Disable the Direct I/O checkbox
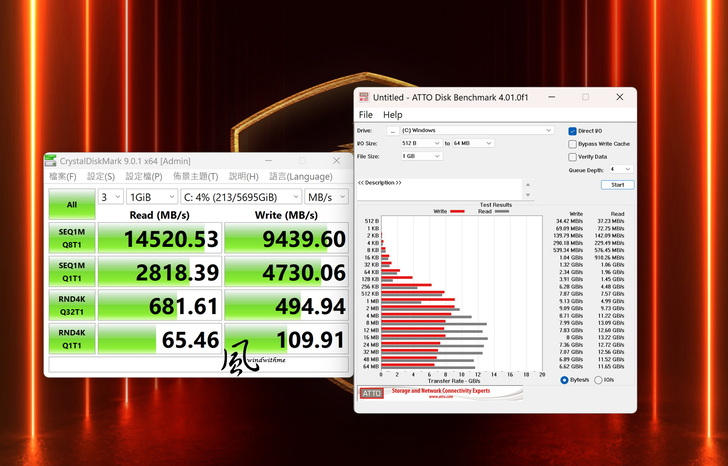 tap(573, 131)
